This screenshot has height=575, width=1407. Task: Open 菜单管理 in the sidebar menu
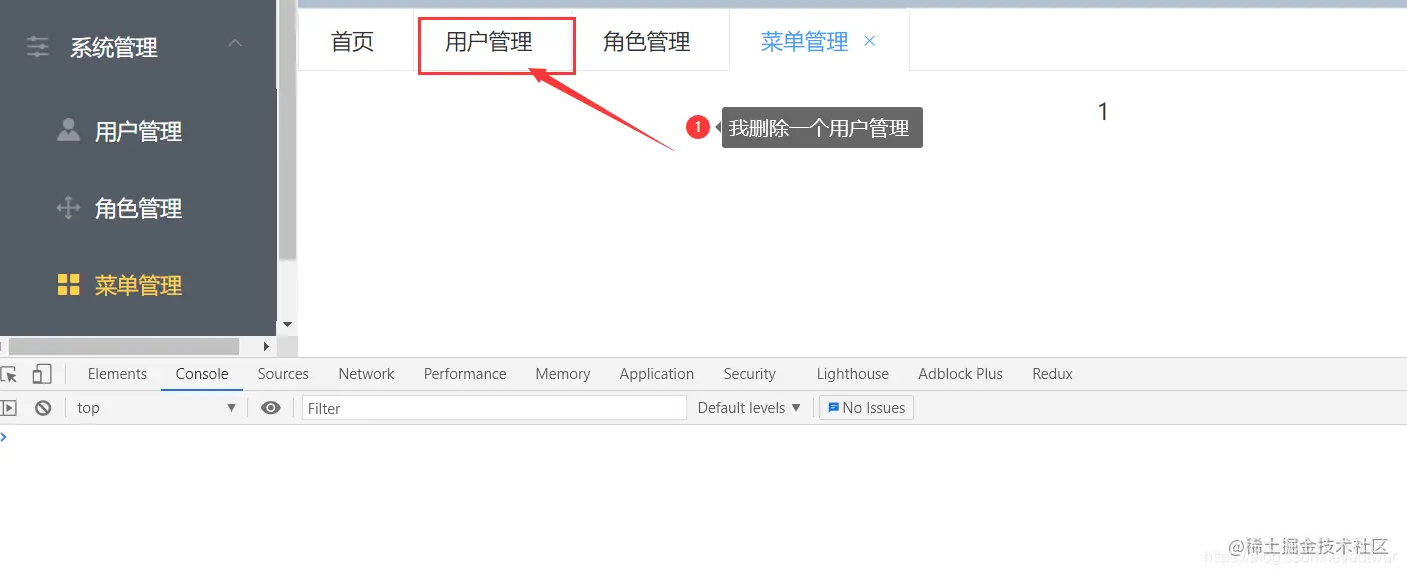pyautogui.click(x=138, y=285)
